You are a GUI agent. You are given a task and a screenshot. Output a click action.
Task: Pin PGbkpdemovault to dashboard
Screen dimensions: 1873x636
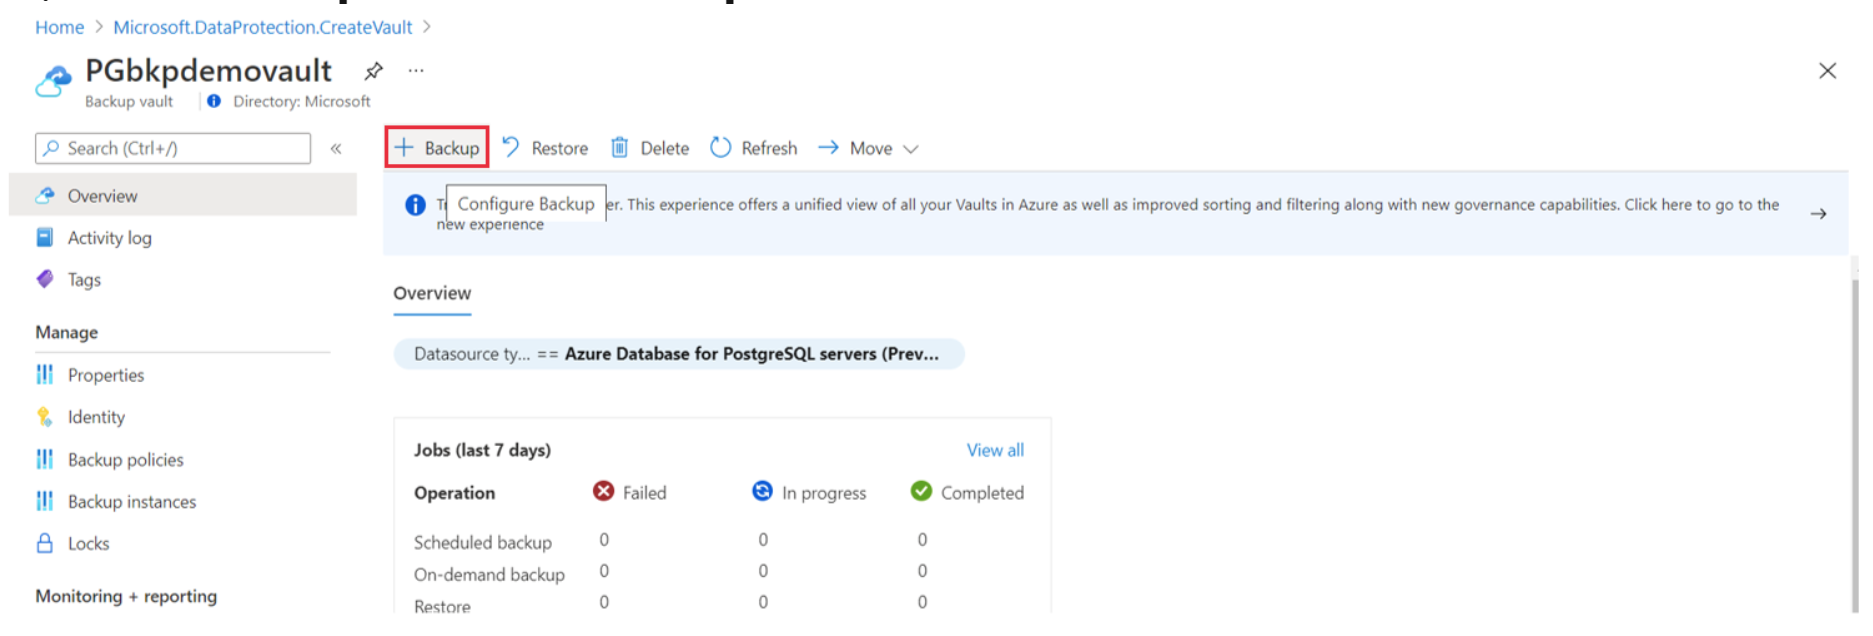tap(374, 71)
